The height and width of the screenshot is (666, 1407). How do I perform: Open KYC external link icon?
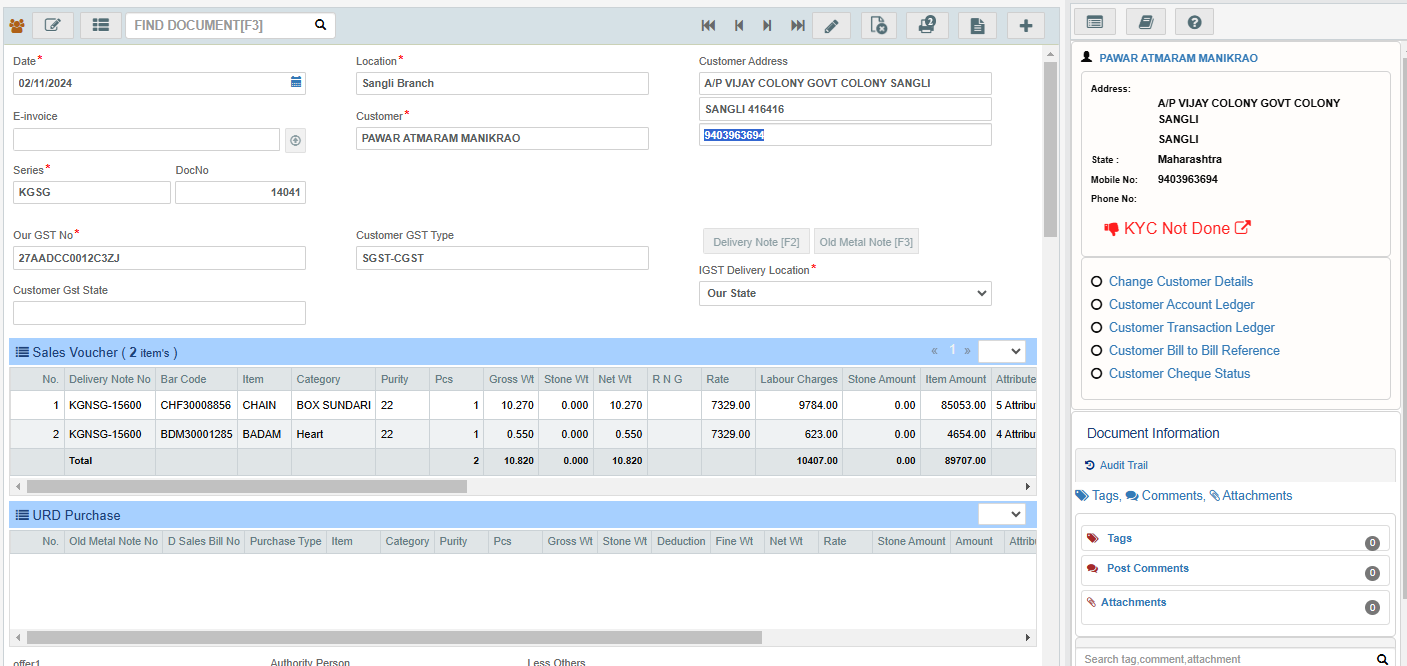(x=1243, y=228)
